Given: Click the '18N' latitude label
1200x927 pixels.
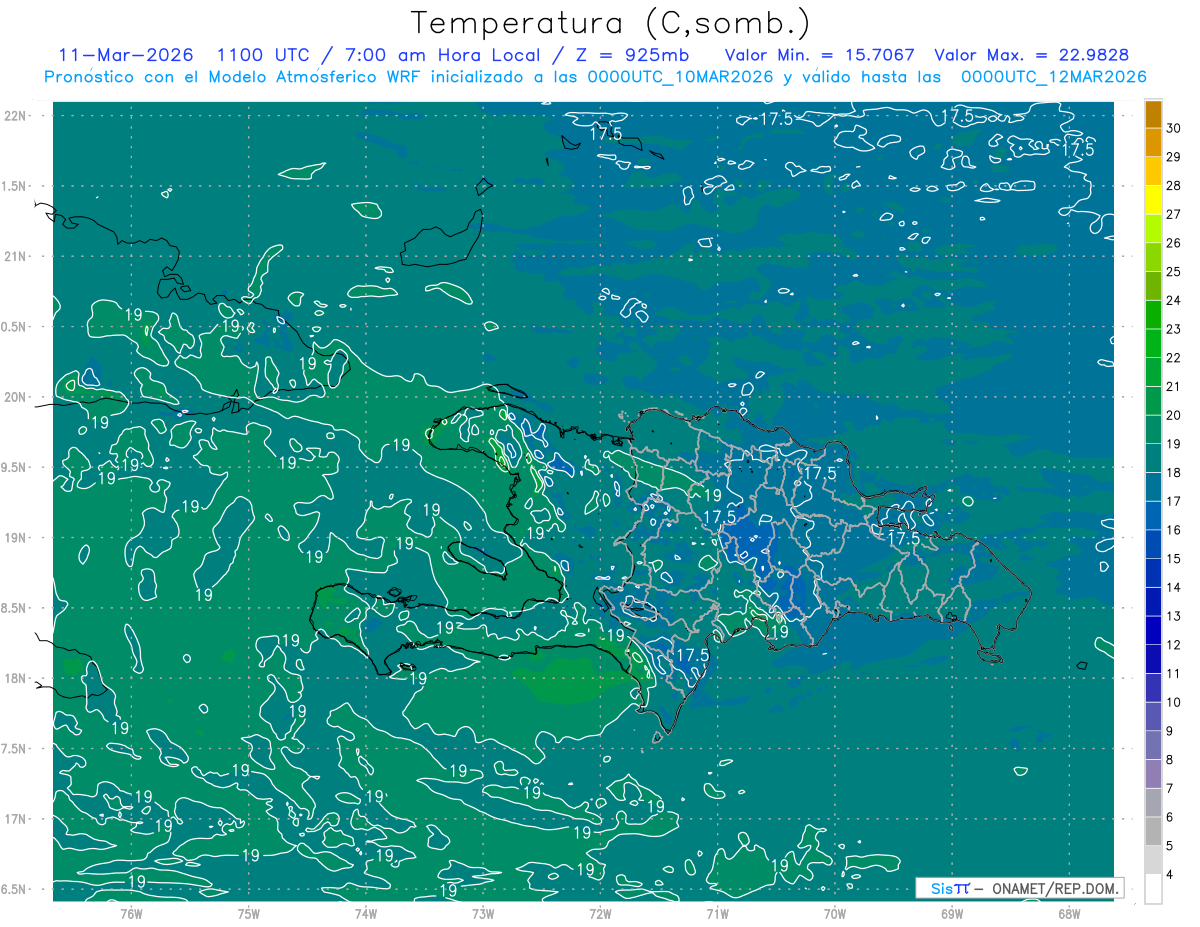Looking at the screenshot, I should [x=17, y=678].
